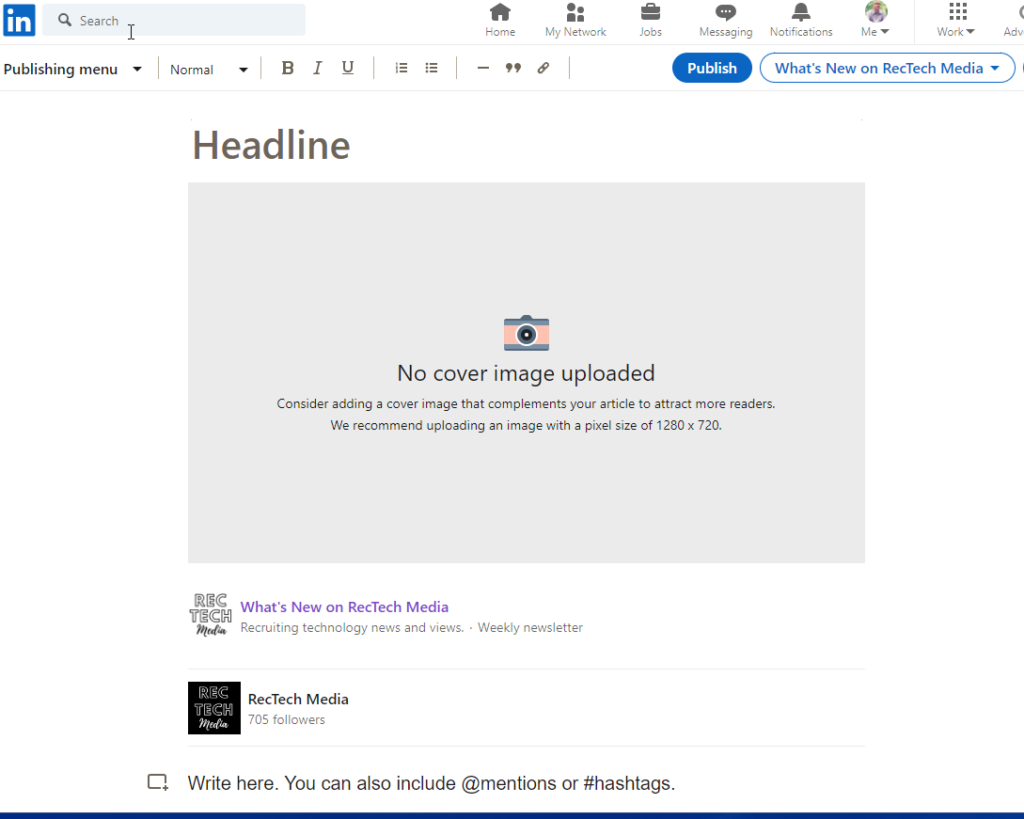This screenshot has height=819, width=1024.
Task: Expand the Publishing menu
Action: click(x=72, y=69)
